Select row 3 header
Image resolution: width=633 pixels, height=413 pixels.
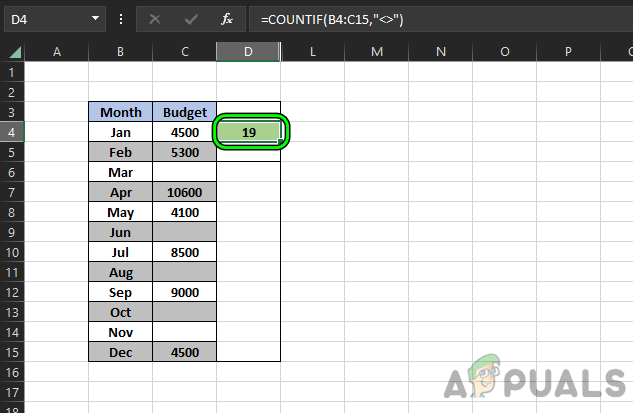pos(12,112)
